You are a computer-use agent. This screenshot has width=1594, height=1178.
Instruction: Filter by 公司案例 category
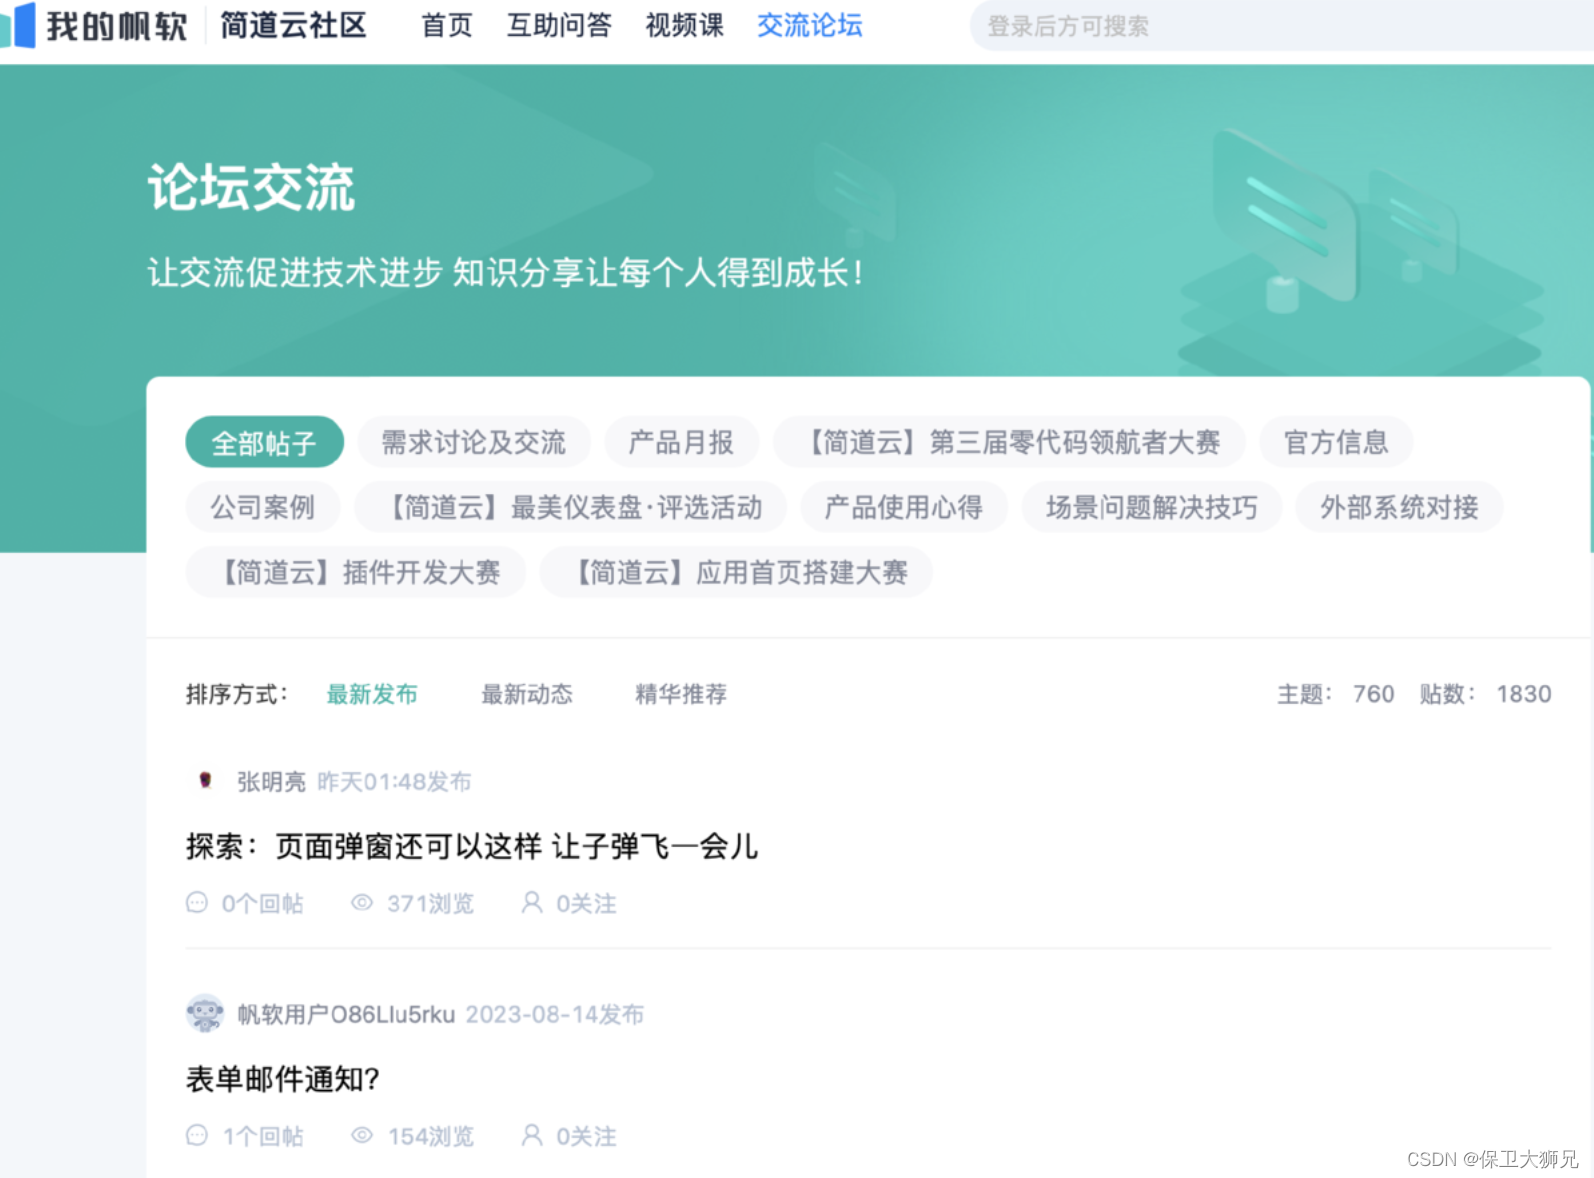263,507
